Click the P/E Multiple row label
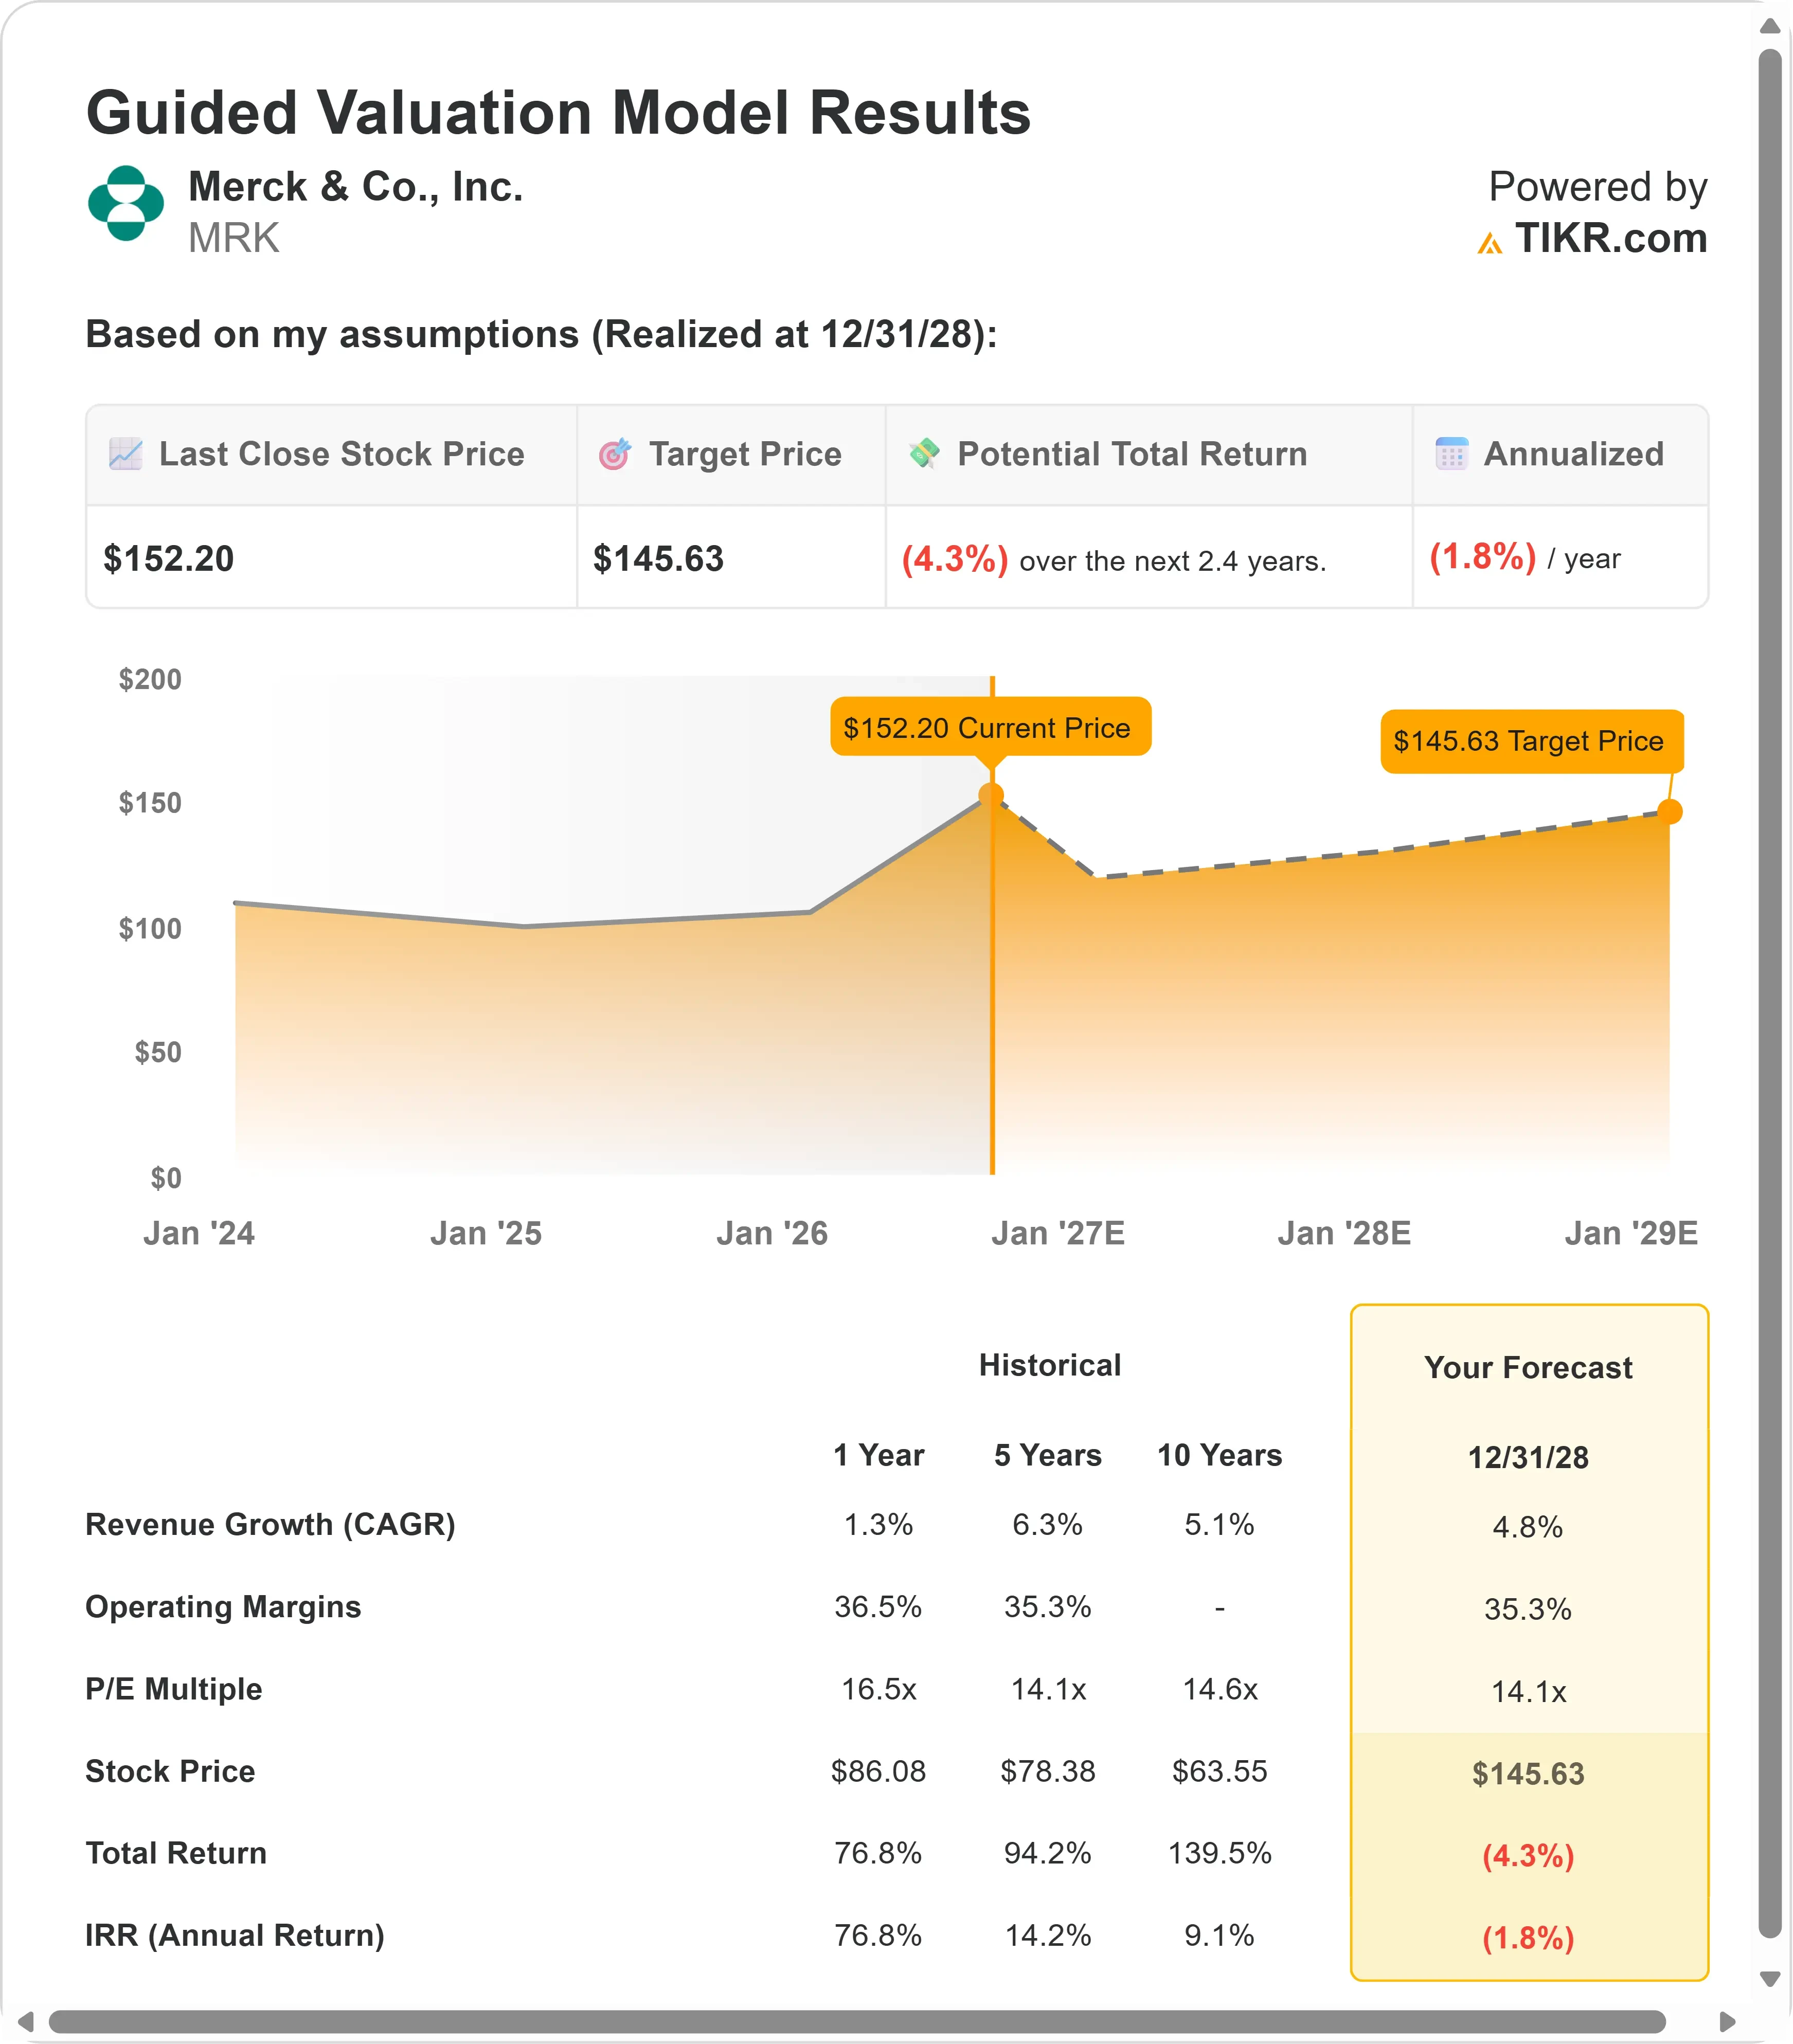 174,1689
